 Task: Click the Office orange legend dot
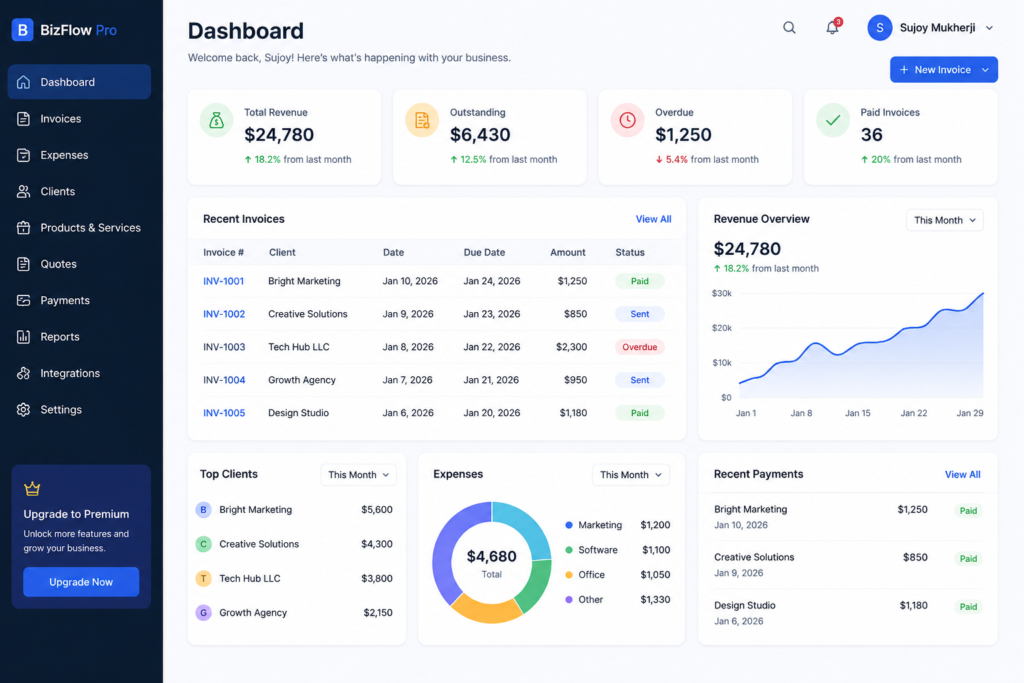(x=569, y=575)
